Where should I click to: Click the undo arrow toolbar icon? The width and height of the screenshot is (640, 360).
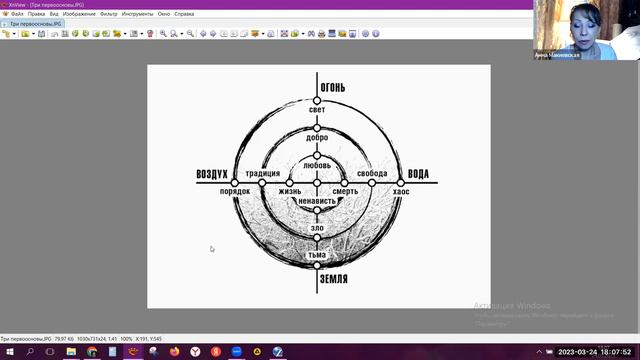click(54, 34)
